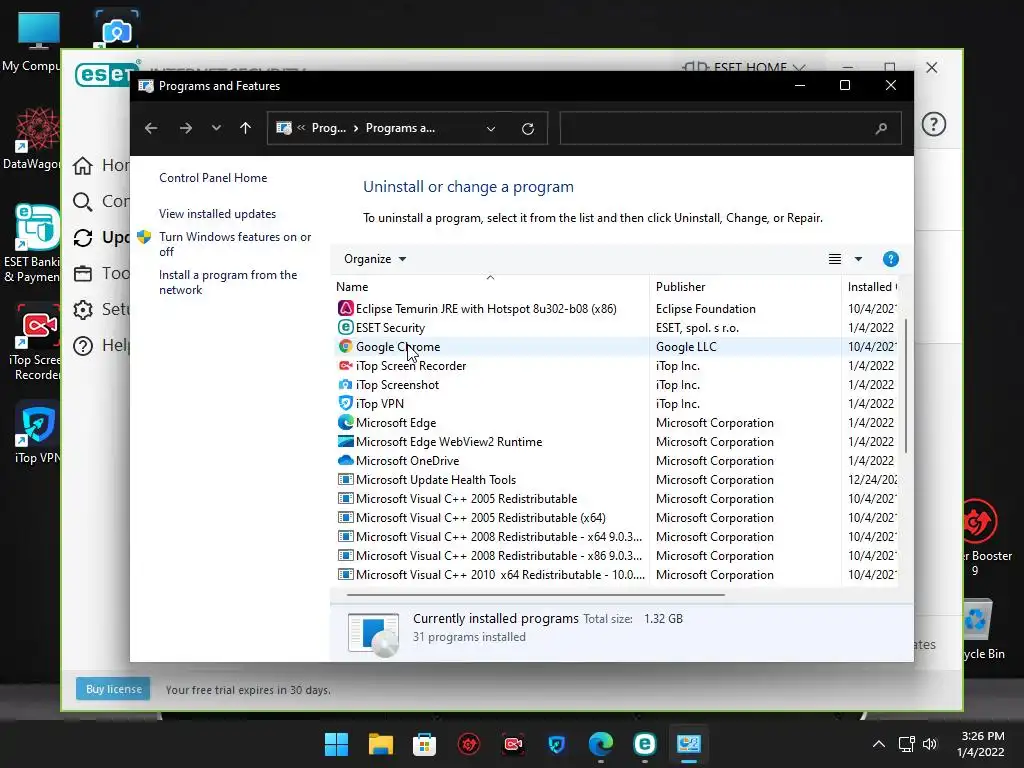Open Install a program from the network
Image resolution: width=1024 pixels, height=768 pixels.
[x=228, y=282]
